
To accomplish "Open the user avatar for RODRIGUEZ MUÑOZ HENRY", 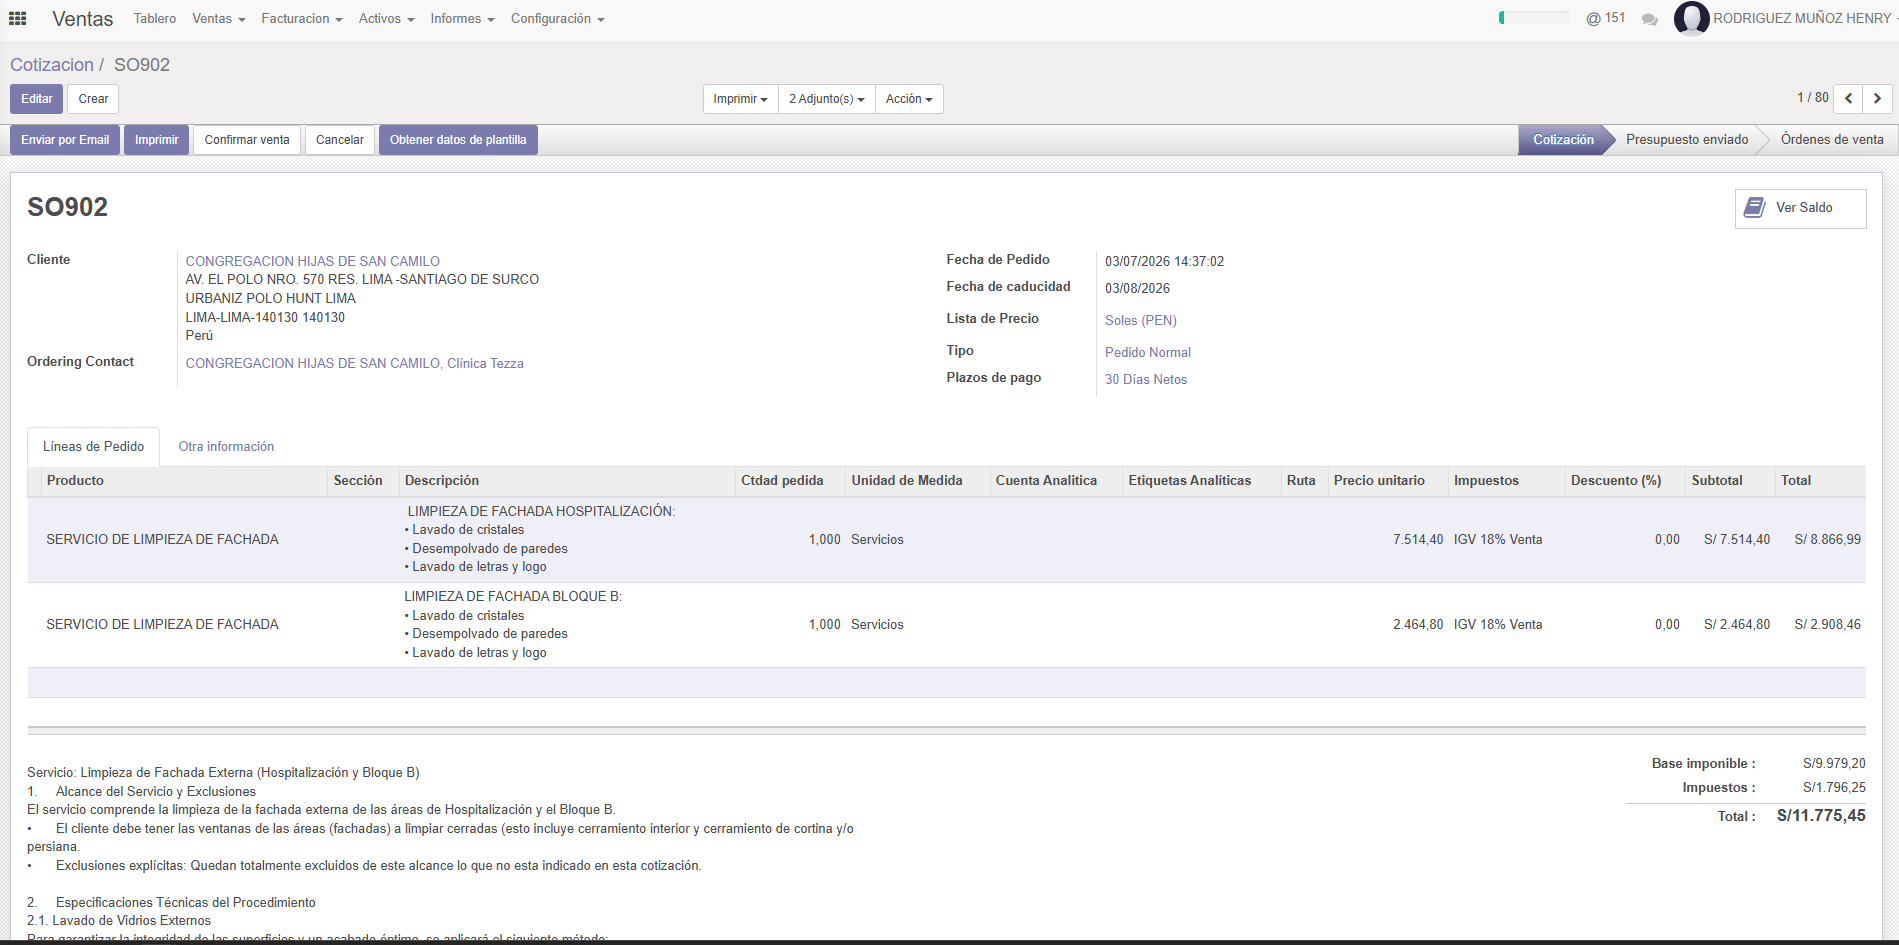I will (1691, 18).
